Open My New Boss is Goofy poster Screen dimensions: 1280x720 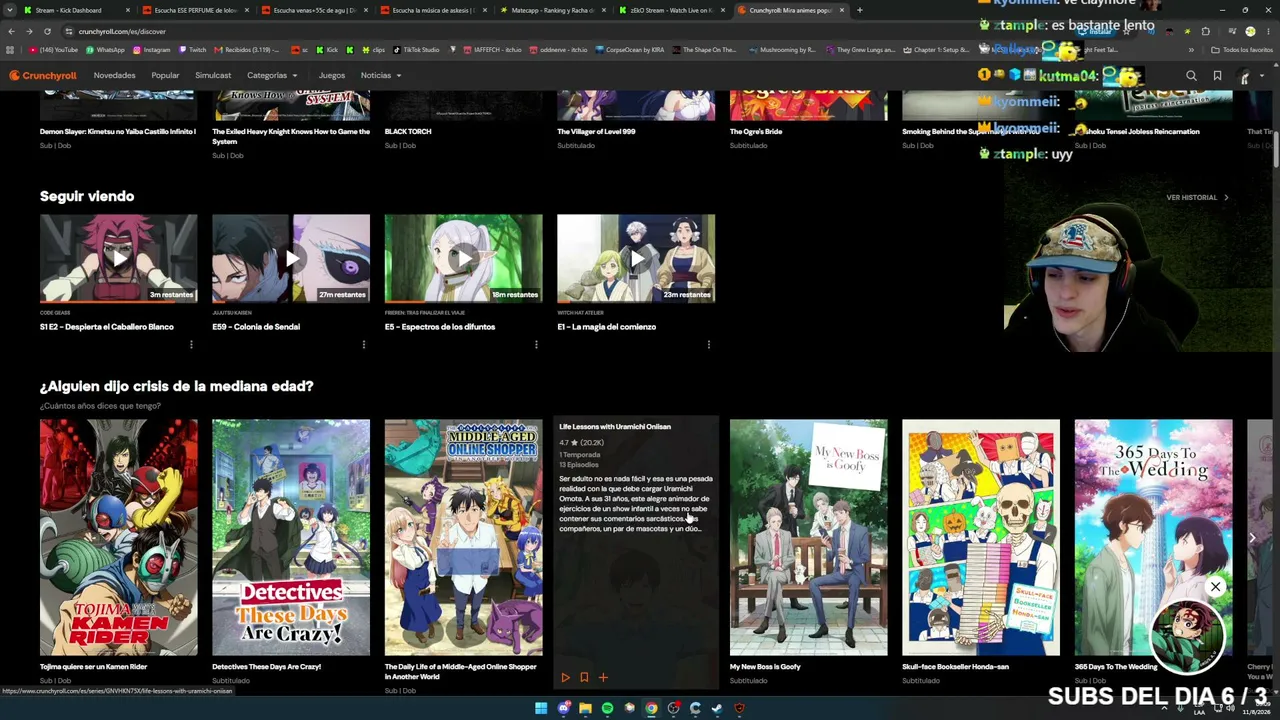pyautogui.click(x=808, y=537)
